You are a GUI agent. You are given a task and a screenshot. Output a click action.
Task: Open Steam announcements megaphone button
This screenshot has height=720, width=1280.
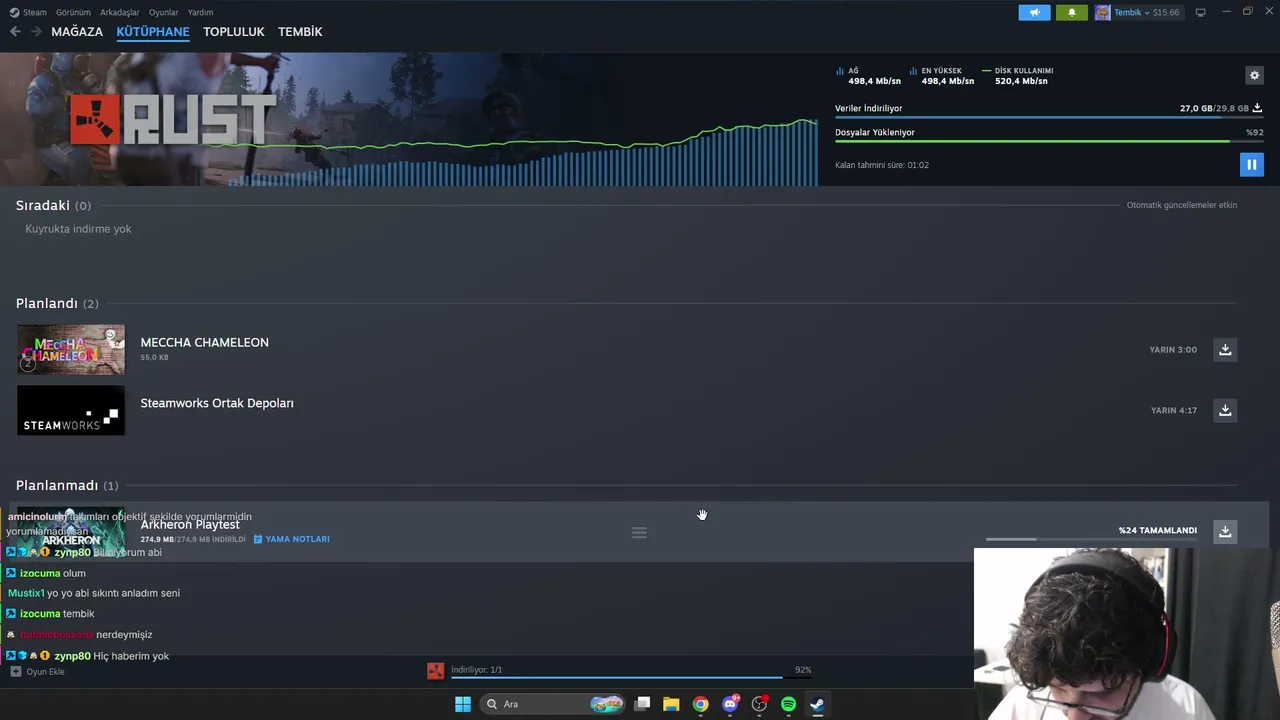click(x=1035, y=12)
